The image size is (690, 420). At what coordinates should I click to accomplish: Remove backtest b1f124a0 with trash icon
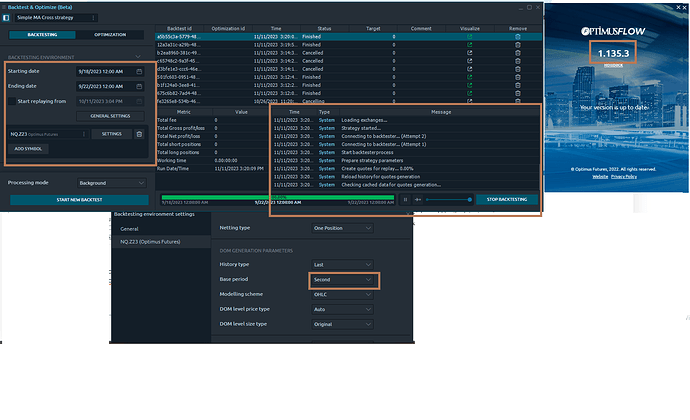(x=518, y=85)
